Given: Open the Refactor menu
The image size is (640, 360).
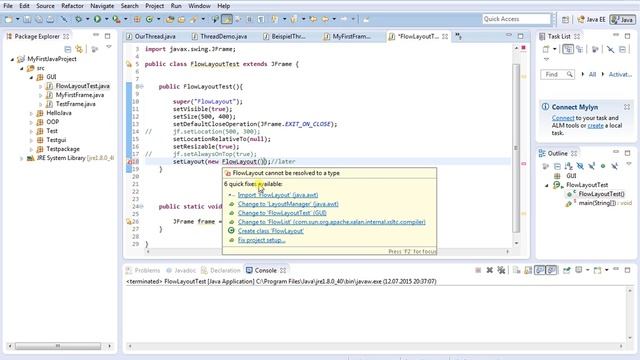Looking at the screenshot, I should (x=72, y=6).
